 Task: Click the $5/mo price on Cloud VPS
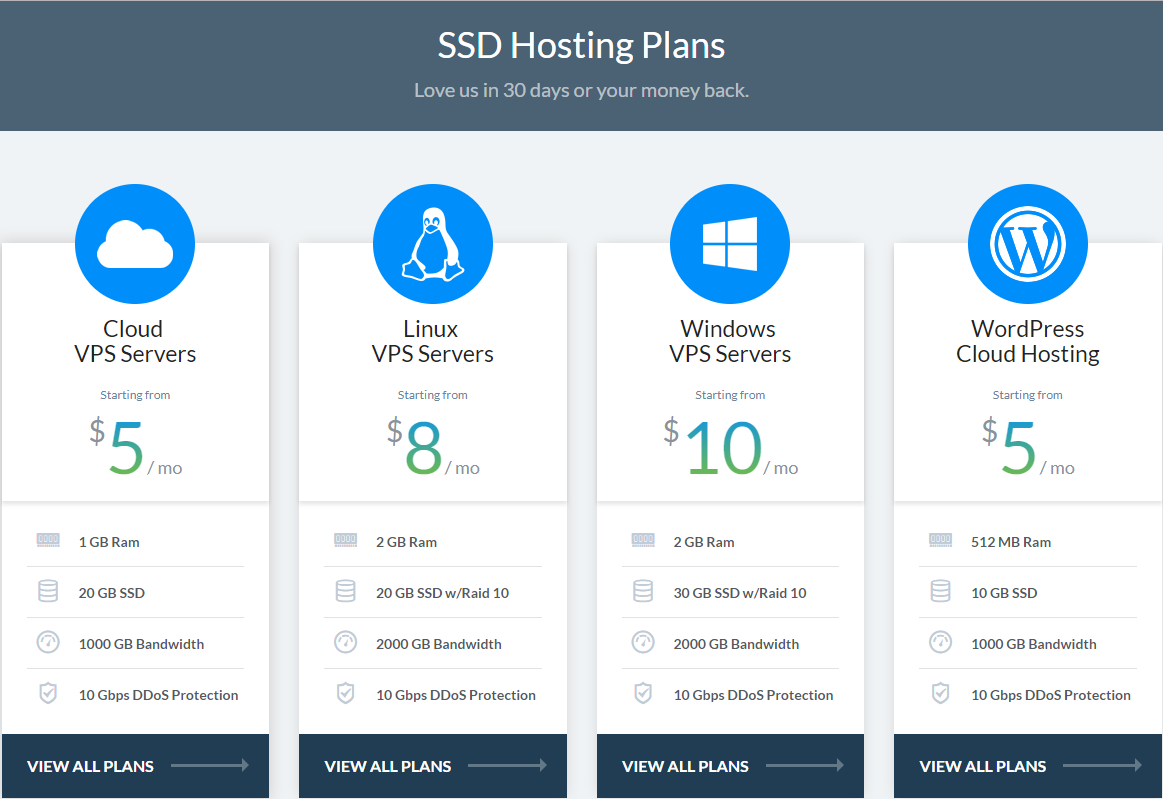coord(135,447)
